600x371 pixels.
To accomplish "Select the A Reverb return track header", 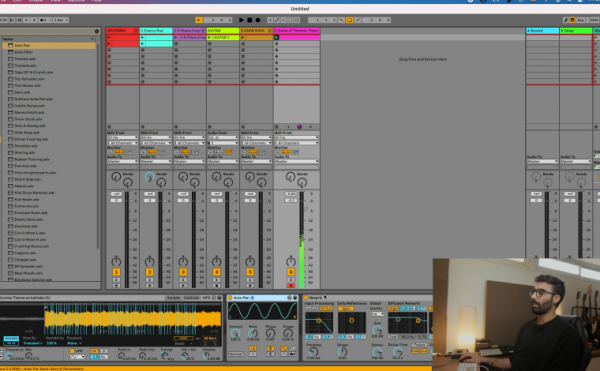I will click(542, 31).
